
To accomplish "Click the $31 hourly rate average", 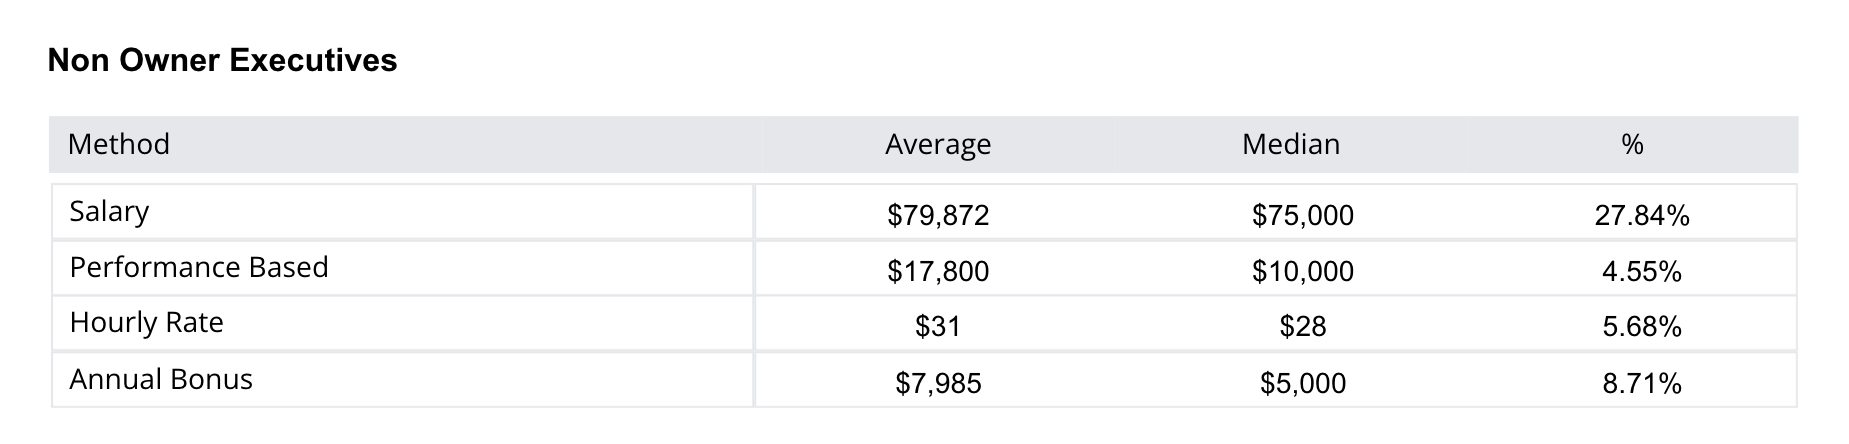I will click(937, 327).
